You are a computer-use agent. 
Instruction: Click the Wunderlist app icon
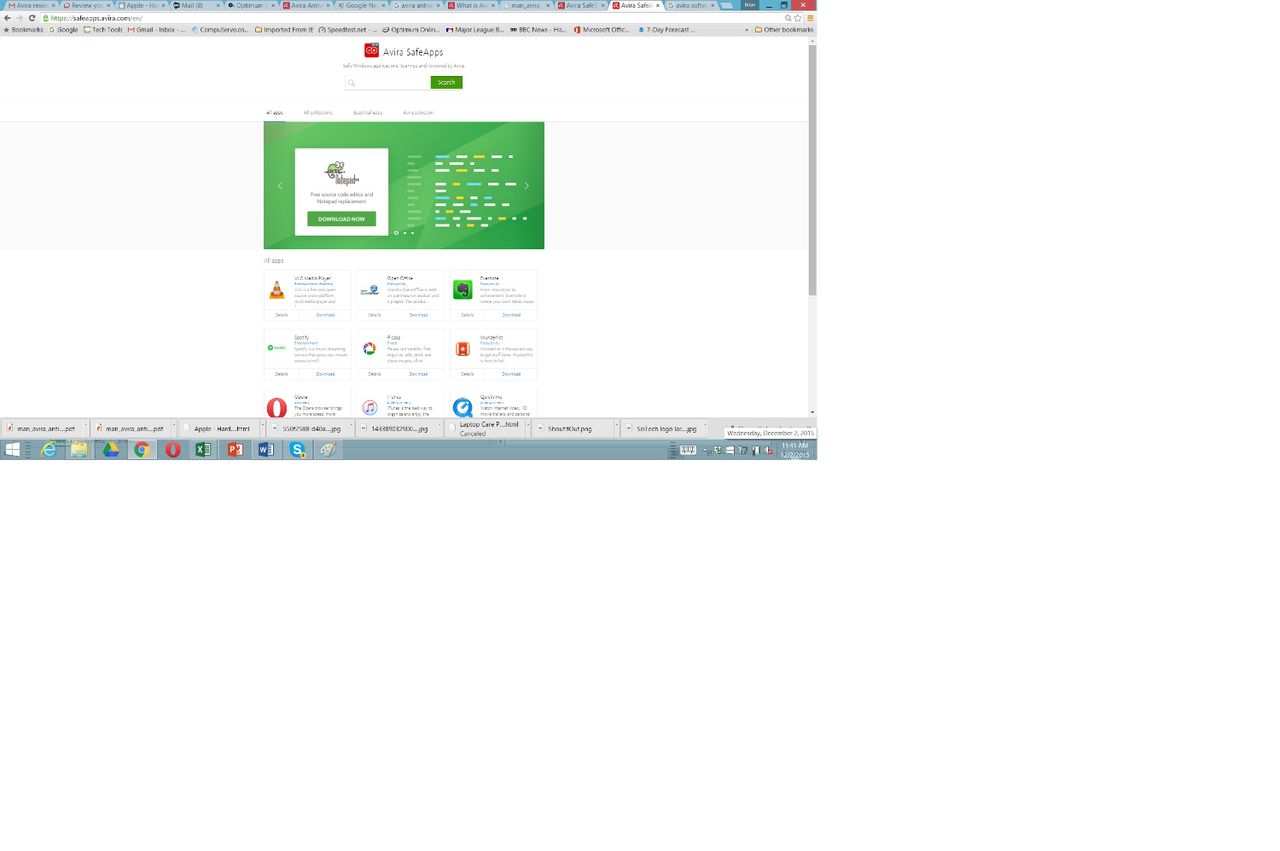[462, 348]
